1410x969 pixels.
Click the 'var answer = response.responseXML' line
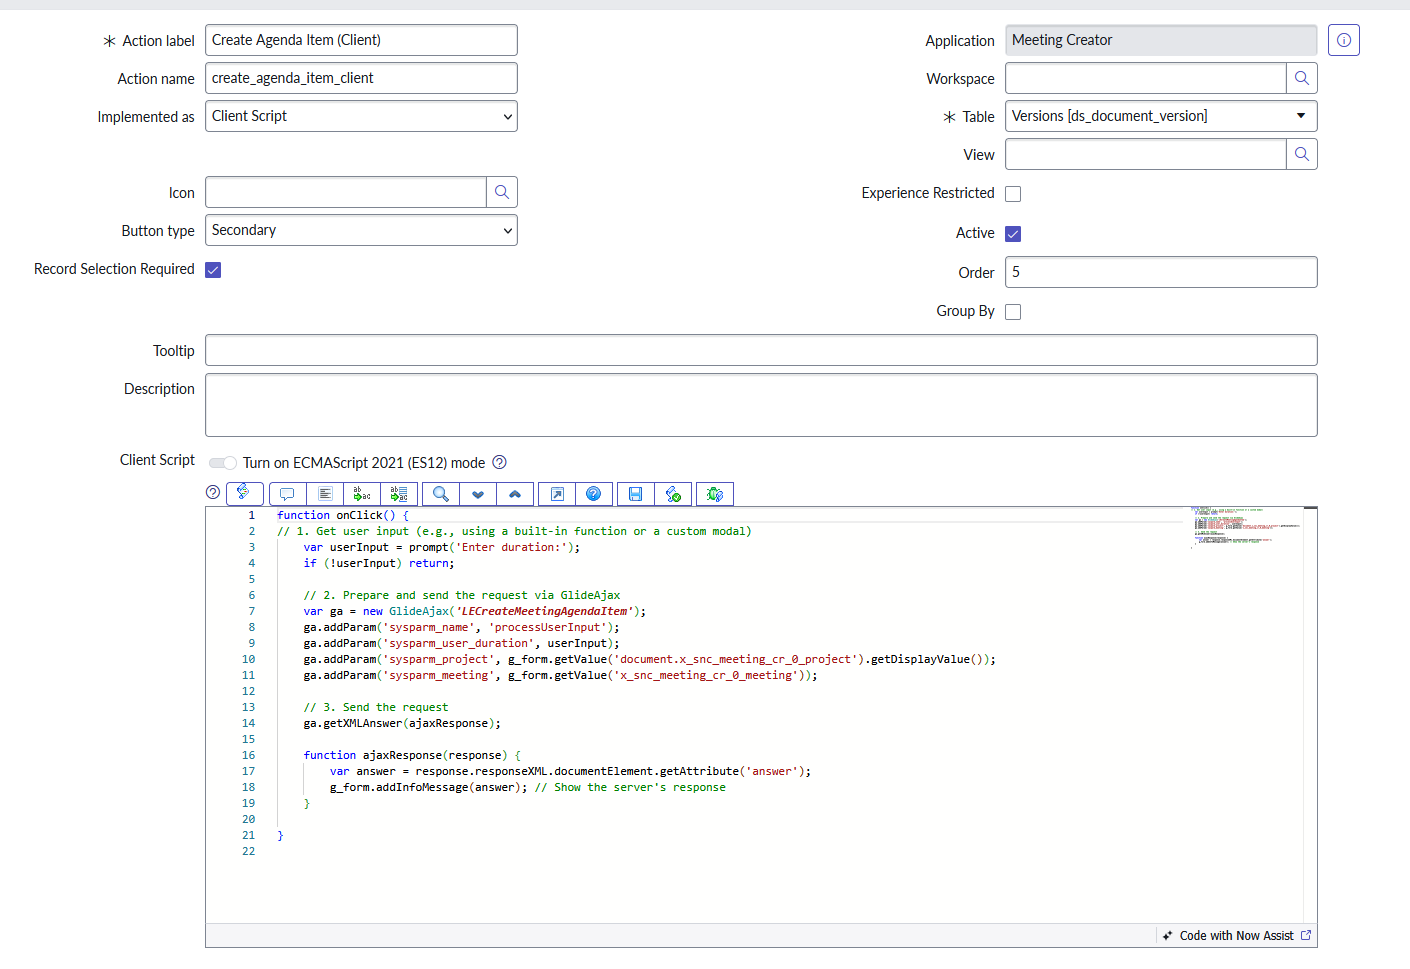pos(571,772)
